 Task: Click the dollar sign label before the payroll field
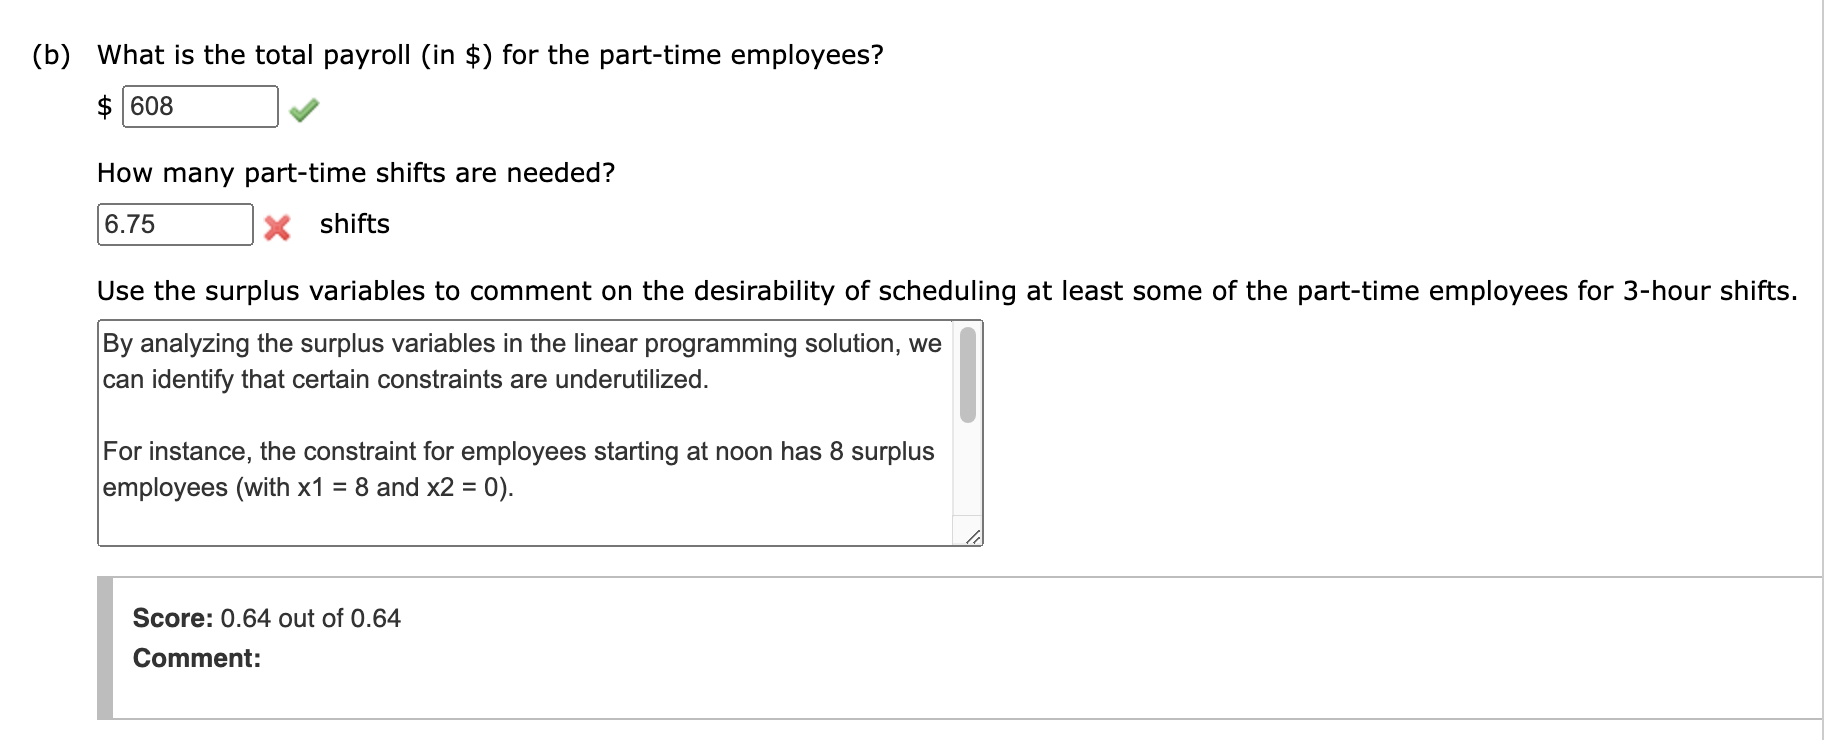104,105
